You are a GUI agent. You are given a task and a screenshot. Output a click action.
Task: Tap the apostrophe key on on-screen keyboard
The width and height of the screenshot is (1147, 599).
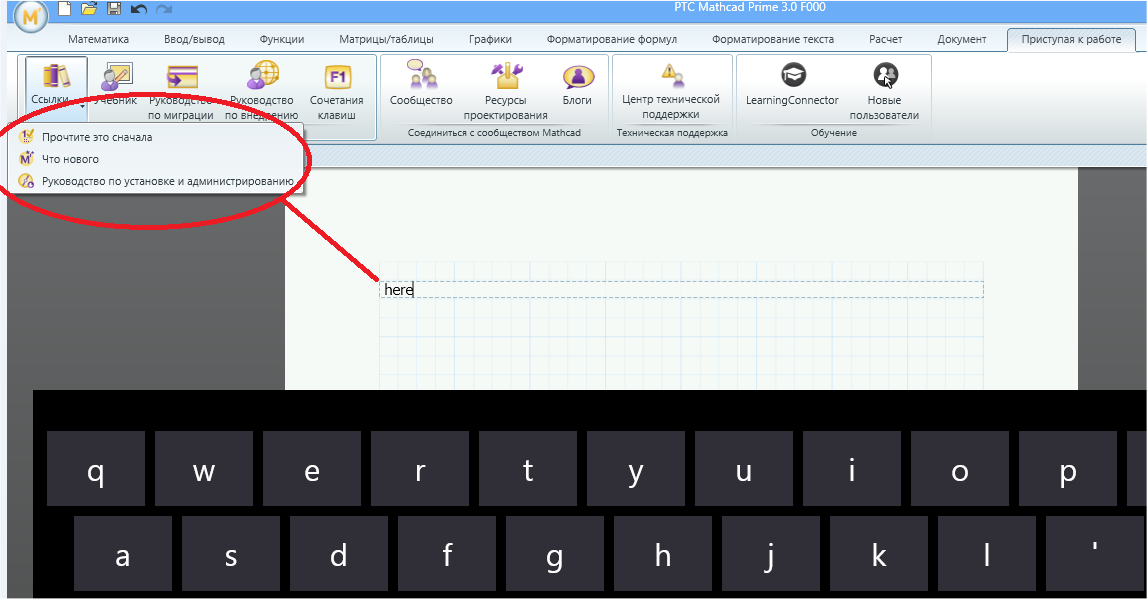1095,554
